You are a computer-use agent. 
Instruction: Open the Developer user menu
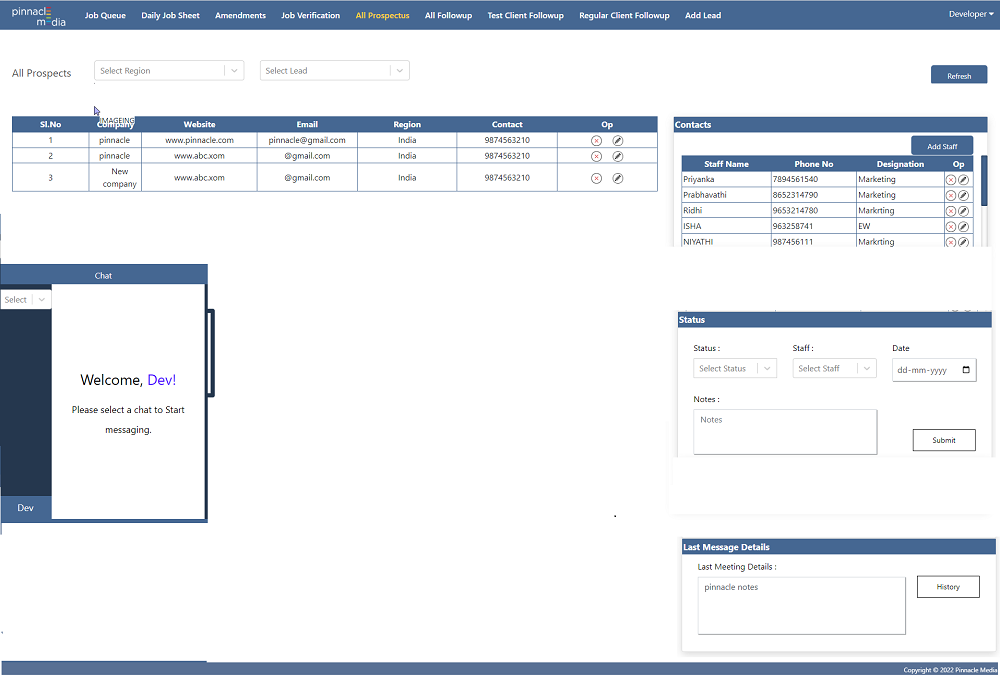(x=968, y=14)
